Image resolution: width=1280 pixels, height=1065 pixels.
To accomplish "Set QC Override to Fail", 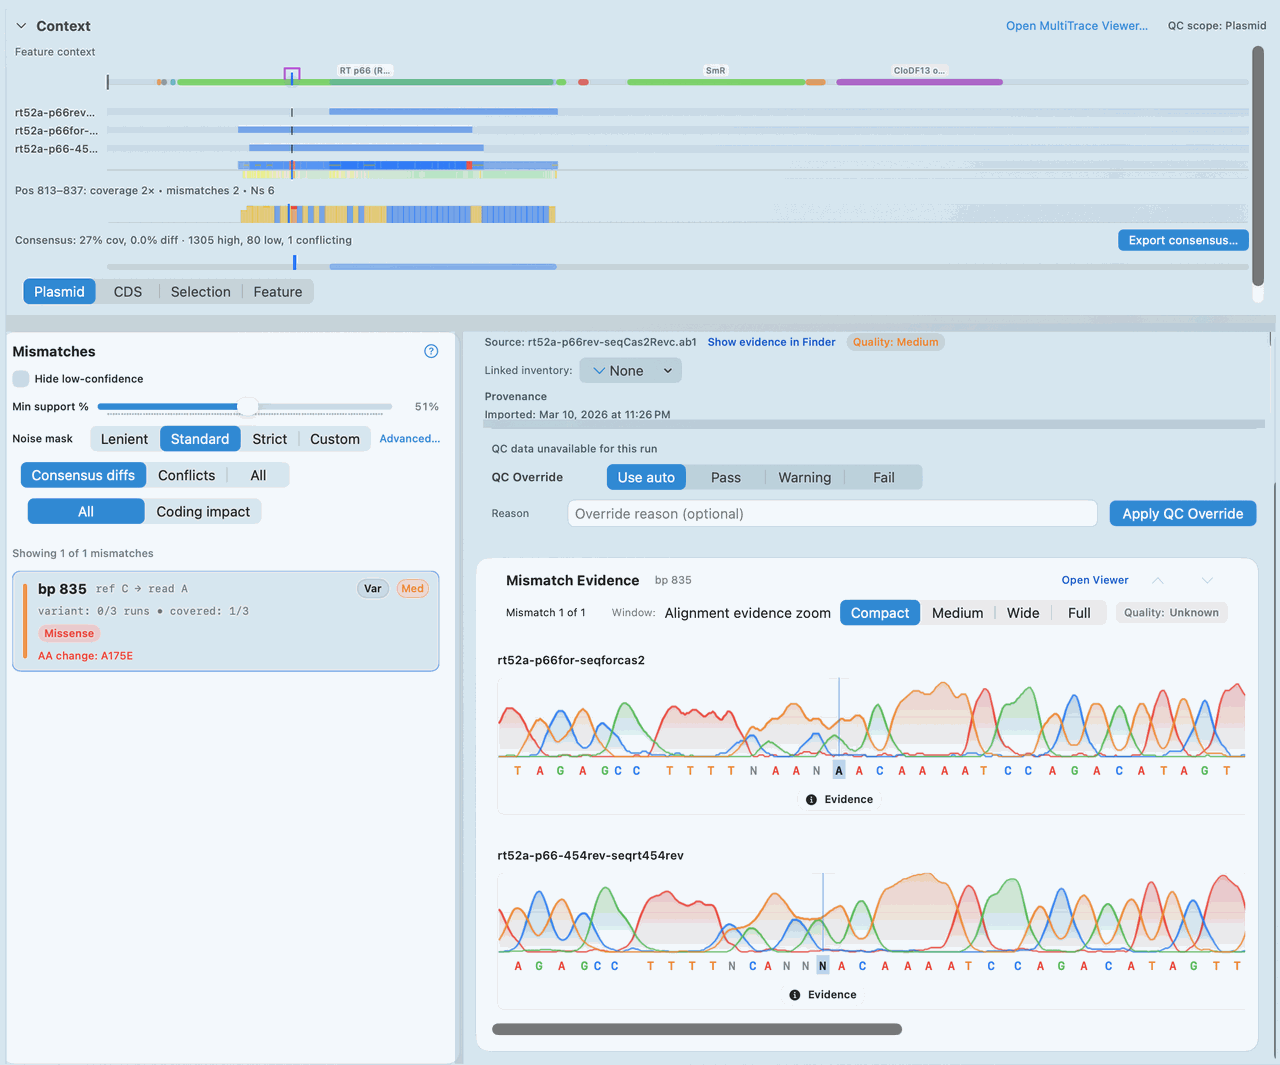I will [884, 477].
